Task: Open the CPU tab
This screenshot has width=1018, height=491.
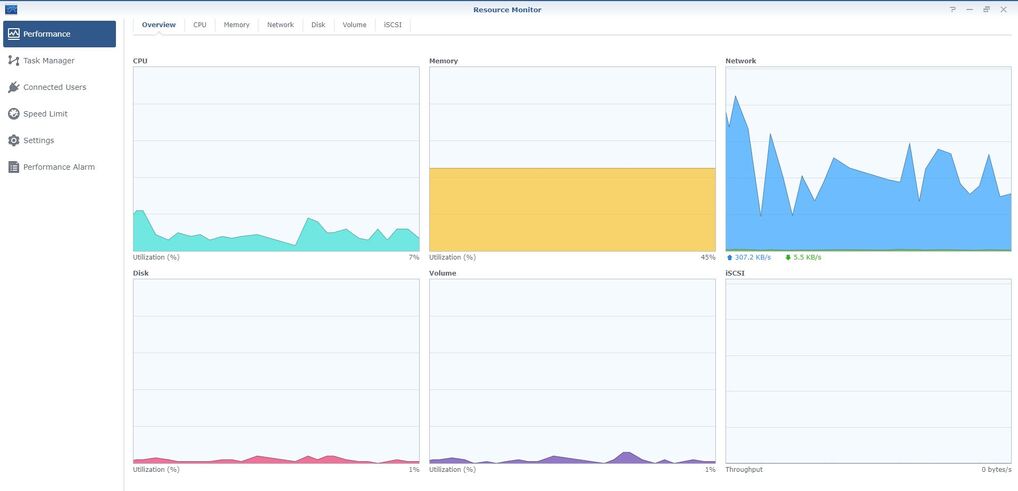Action: pos(200,25)
